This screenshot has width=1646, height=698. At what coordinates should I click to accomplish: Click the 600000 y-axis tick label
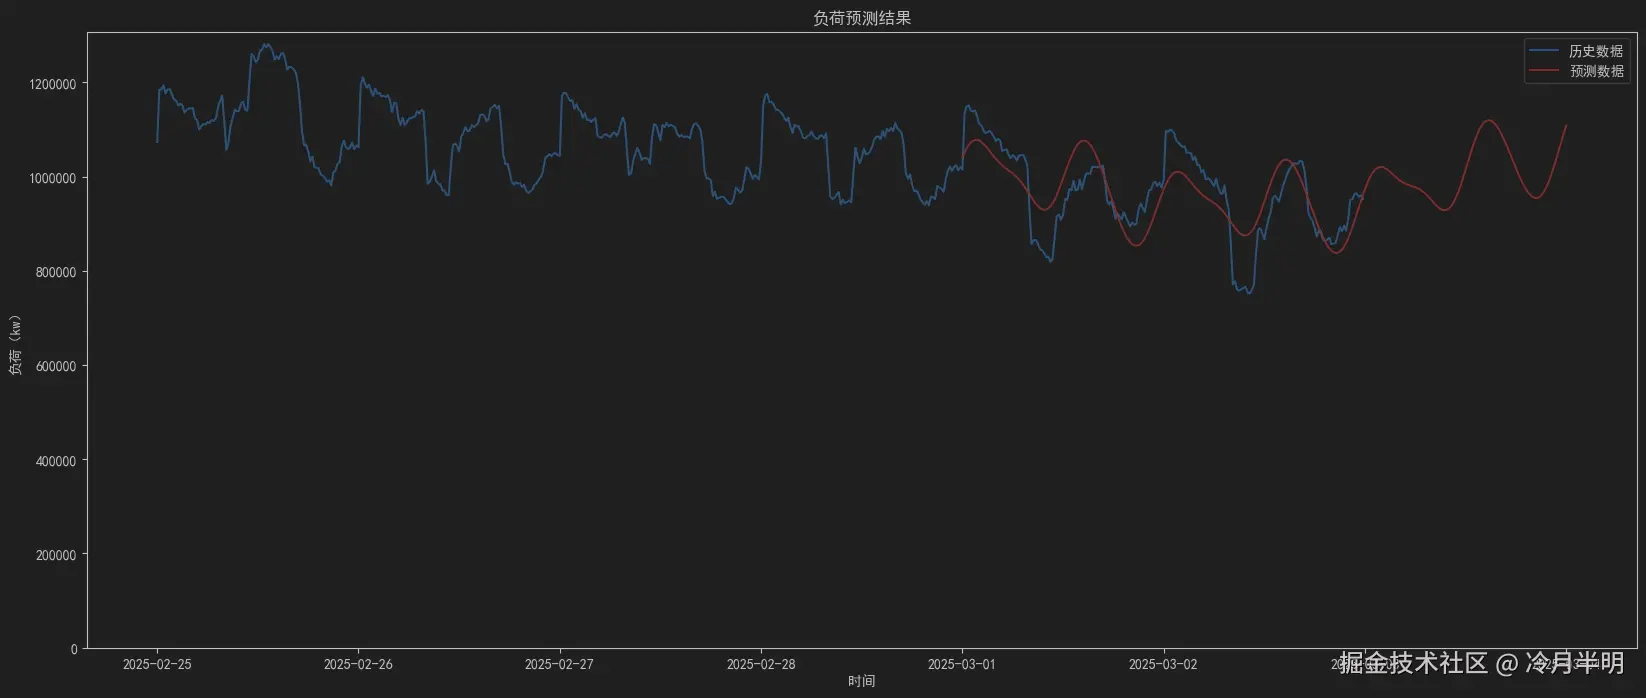[56, 366]
